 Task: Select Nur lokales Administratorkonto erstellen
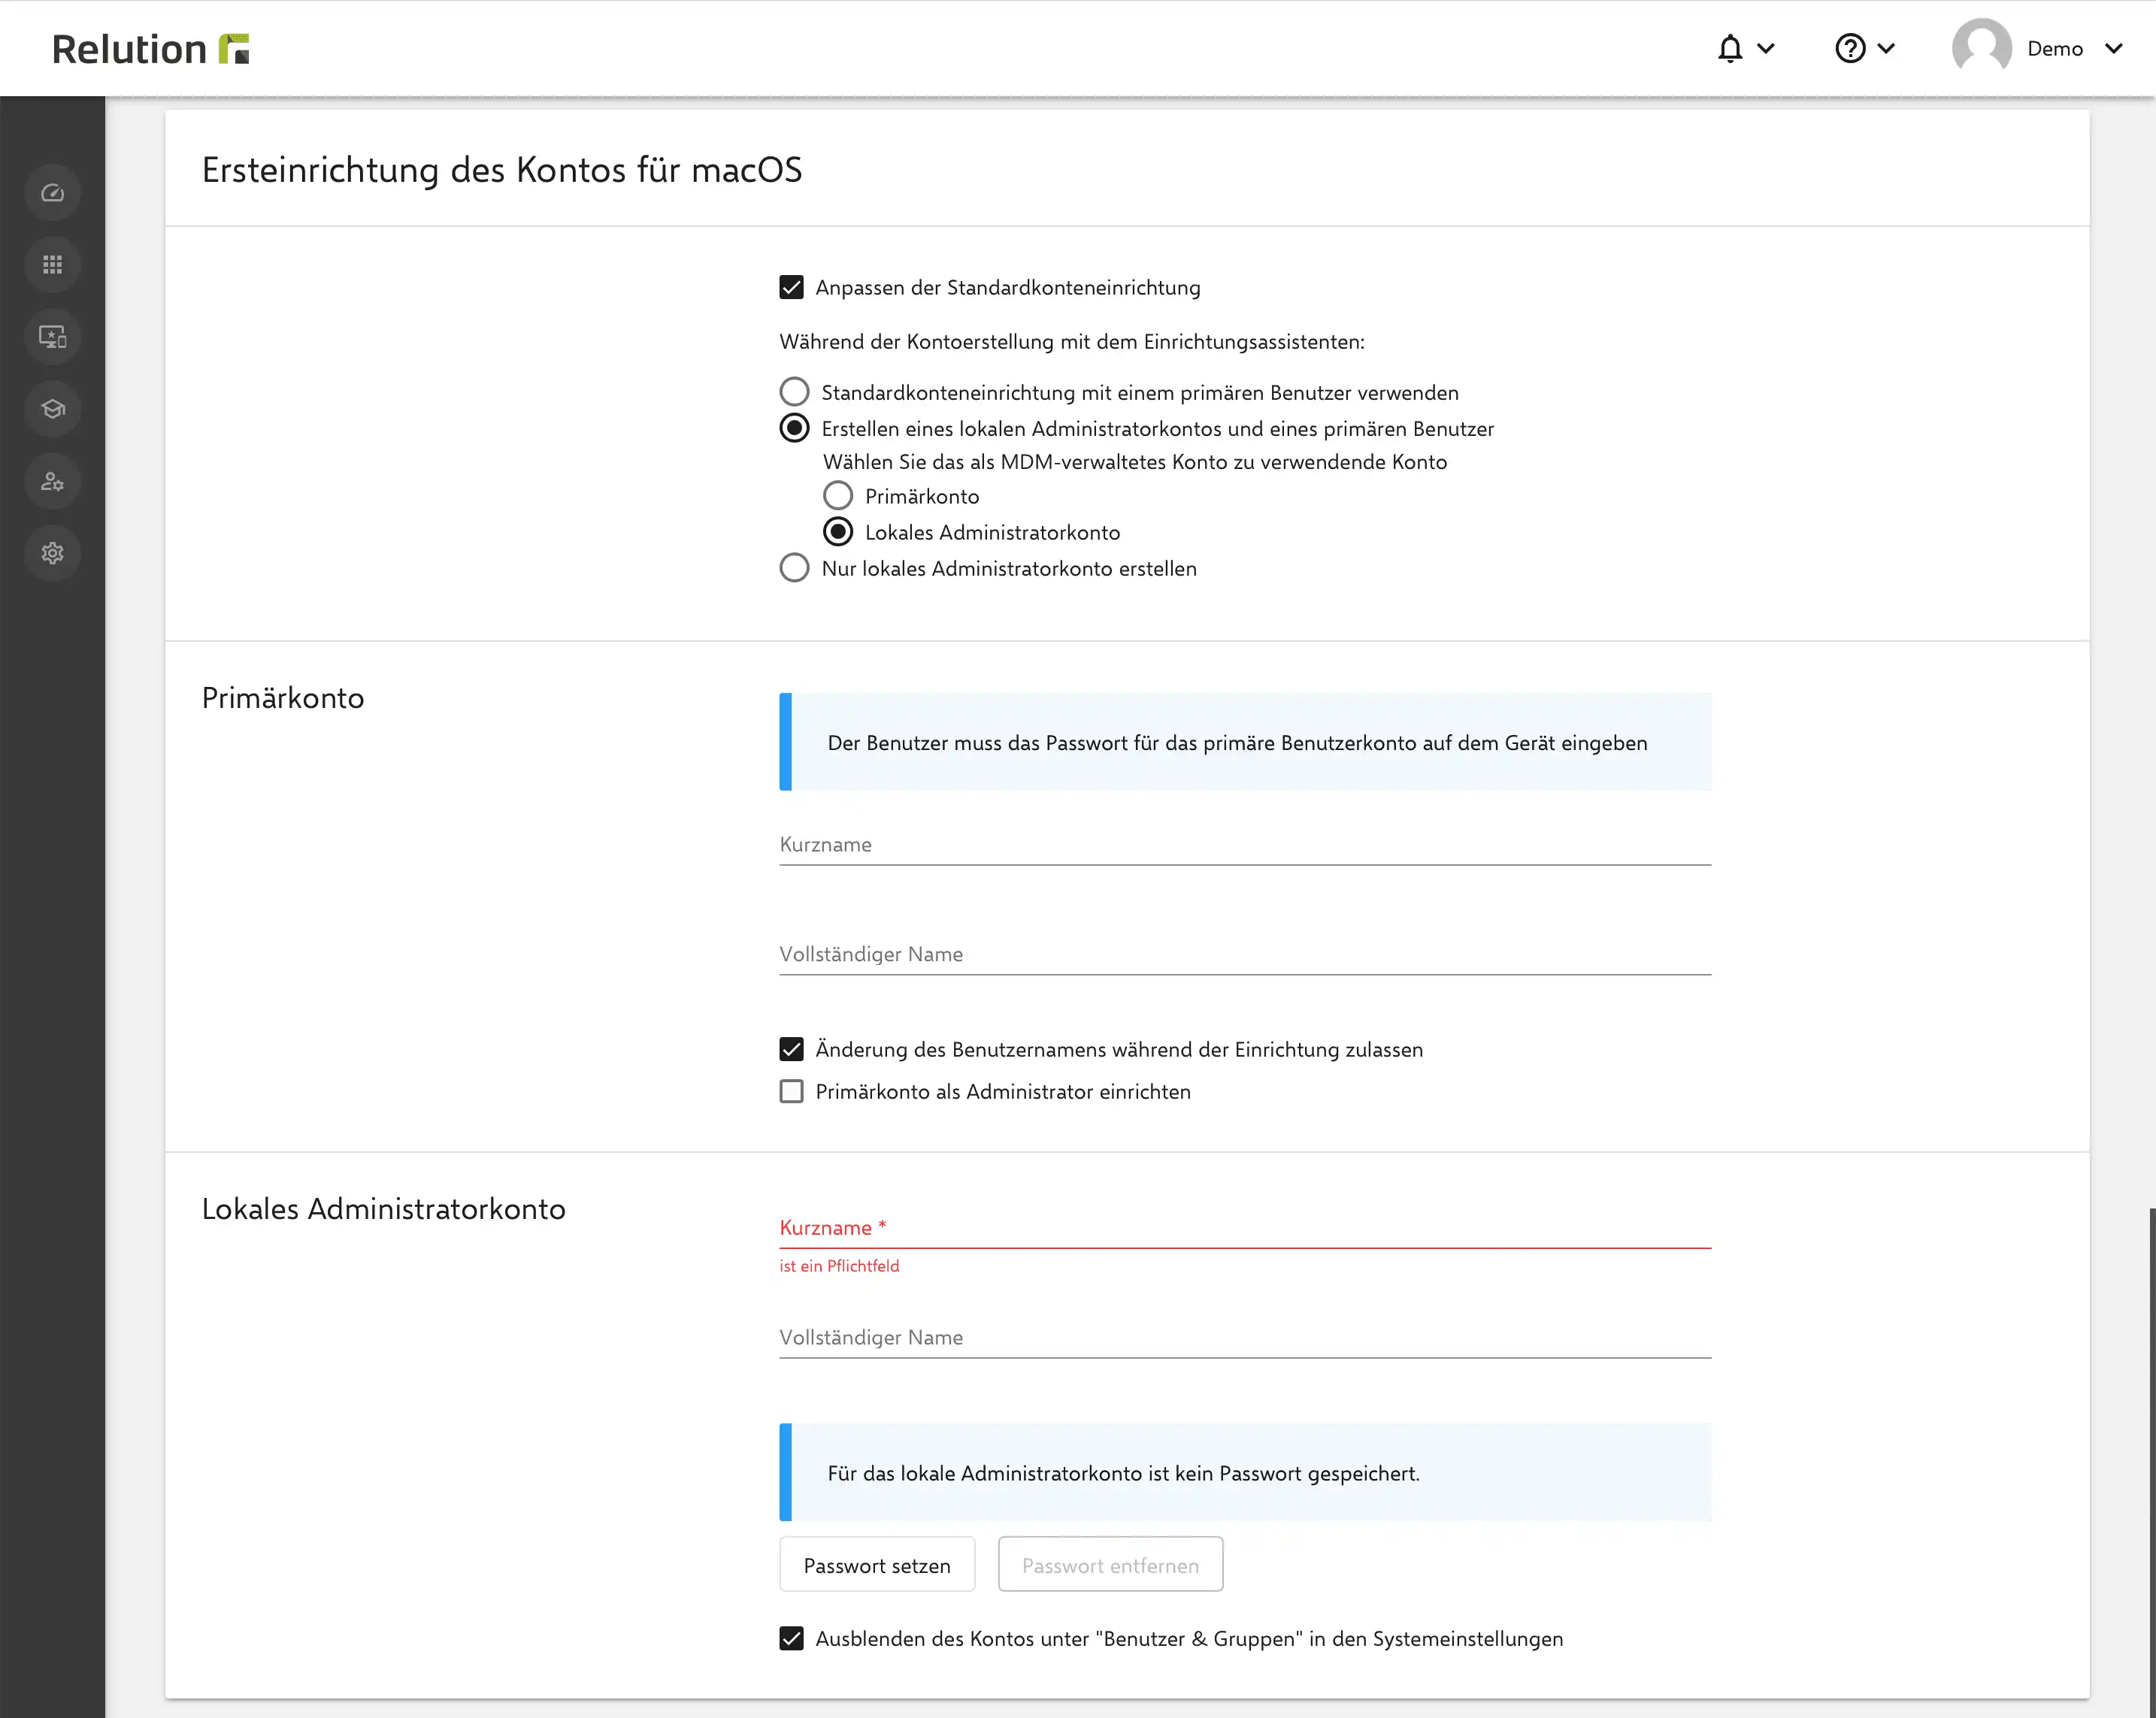794,568
